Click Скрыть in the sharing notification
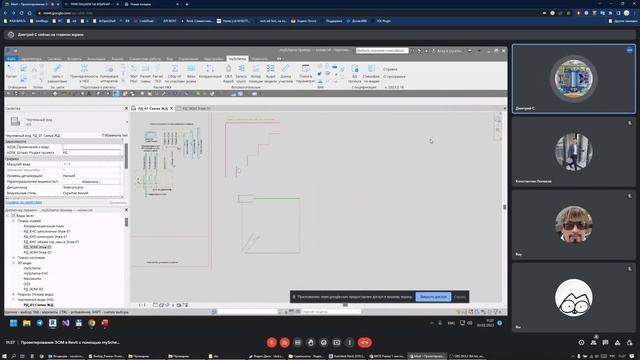This screenshot has height=360, width=640. pyautogui.click(x=460, y=297)
